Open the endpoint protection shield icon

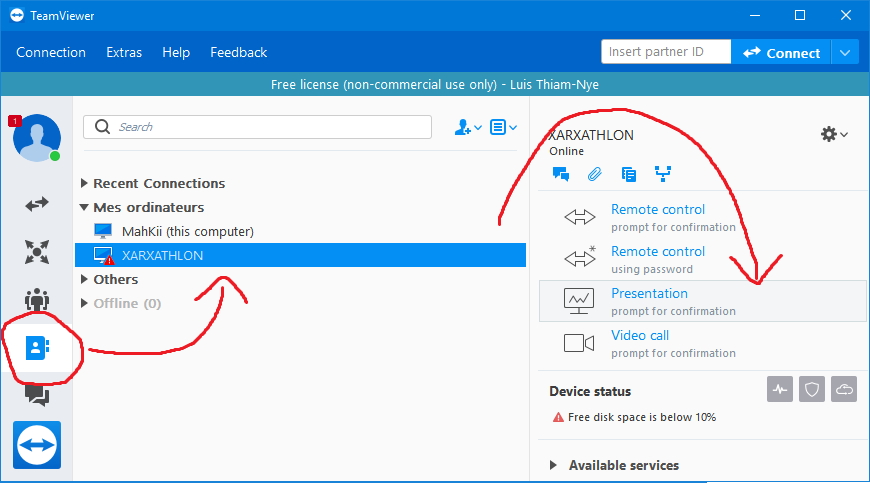click(x=812, y=389)
